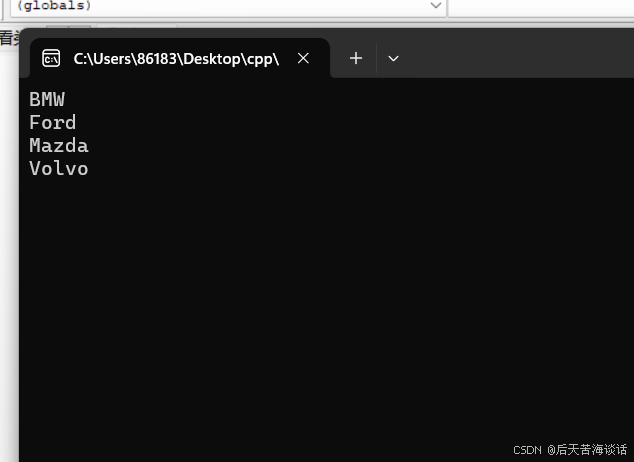Click the BMW output line
The height and width of the screenshot is (462, 634).
(47, 99)
